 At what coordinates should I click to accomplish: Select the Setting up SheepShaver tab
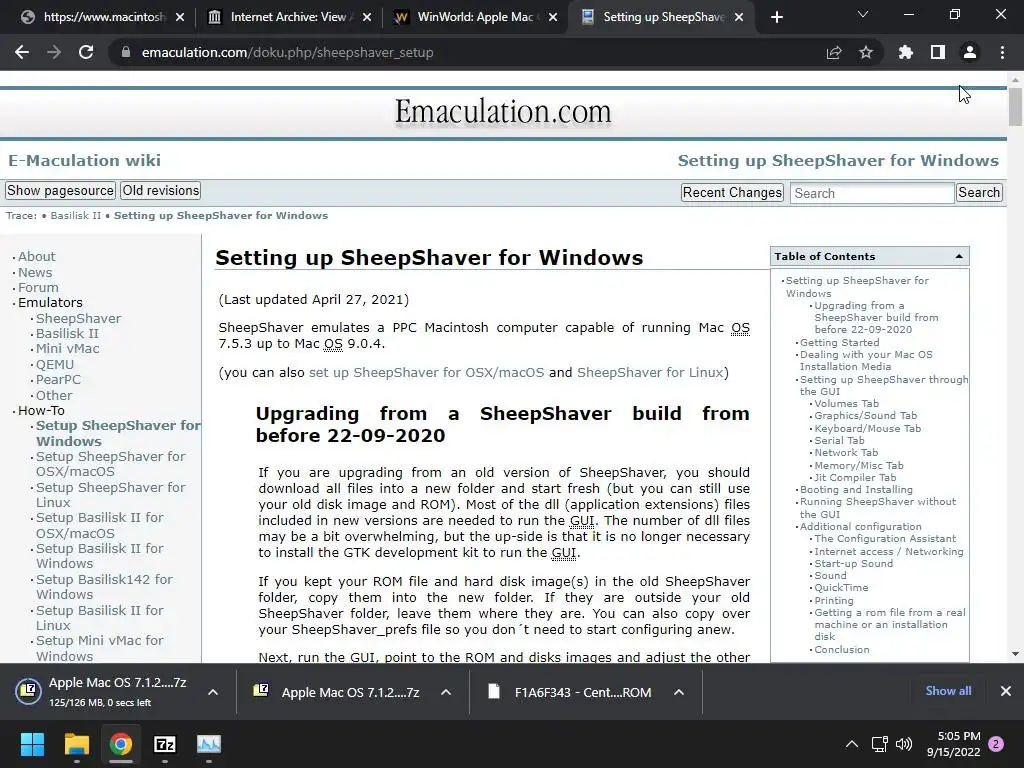tap(662, 17)
